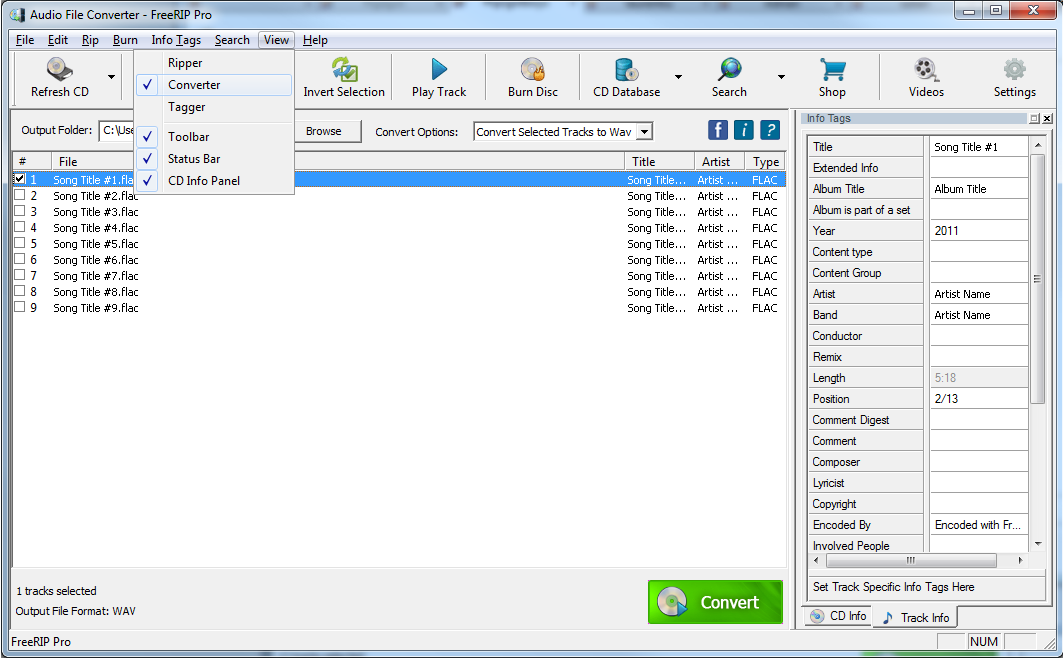Click the Position value field 2/13
This screenshot has height=658, width=1063.
click(978, 398)
